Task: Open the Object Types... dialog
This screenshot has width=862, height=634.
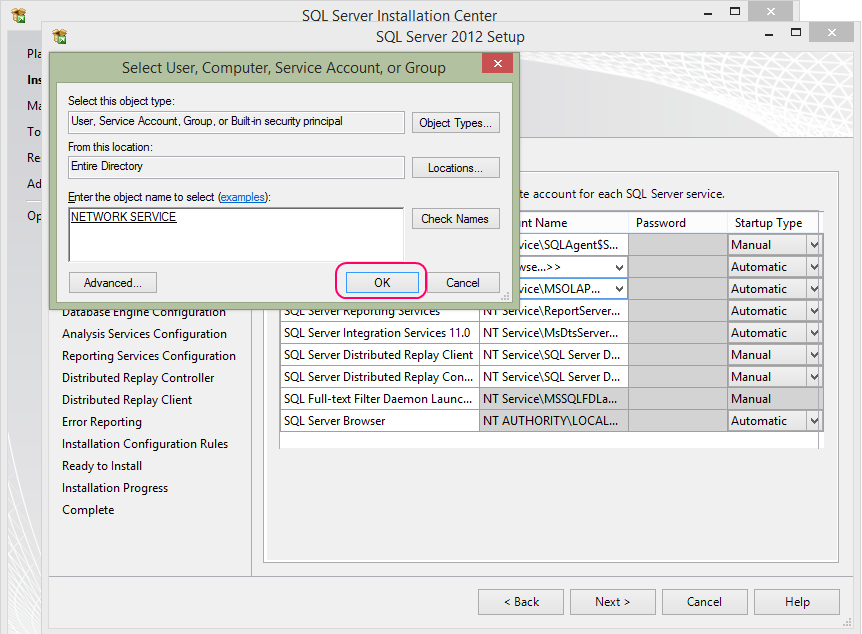Action: point(455,123)
